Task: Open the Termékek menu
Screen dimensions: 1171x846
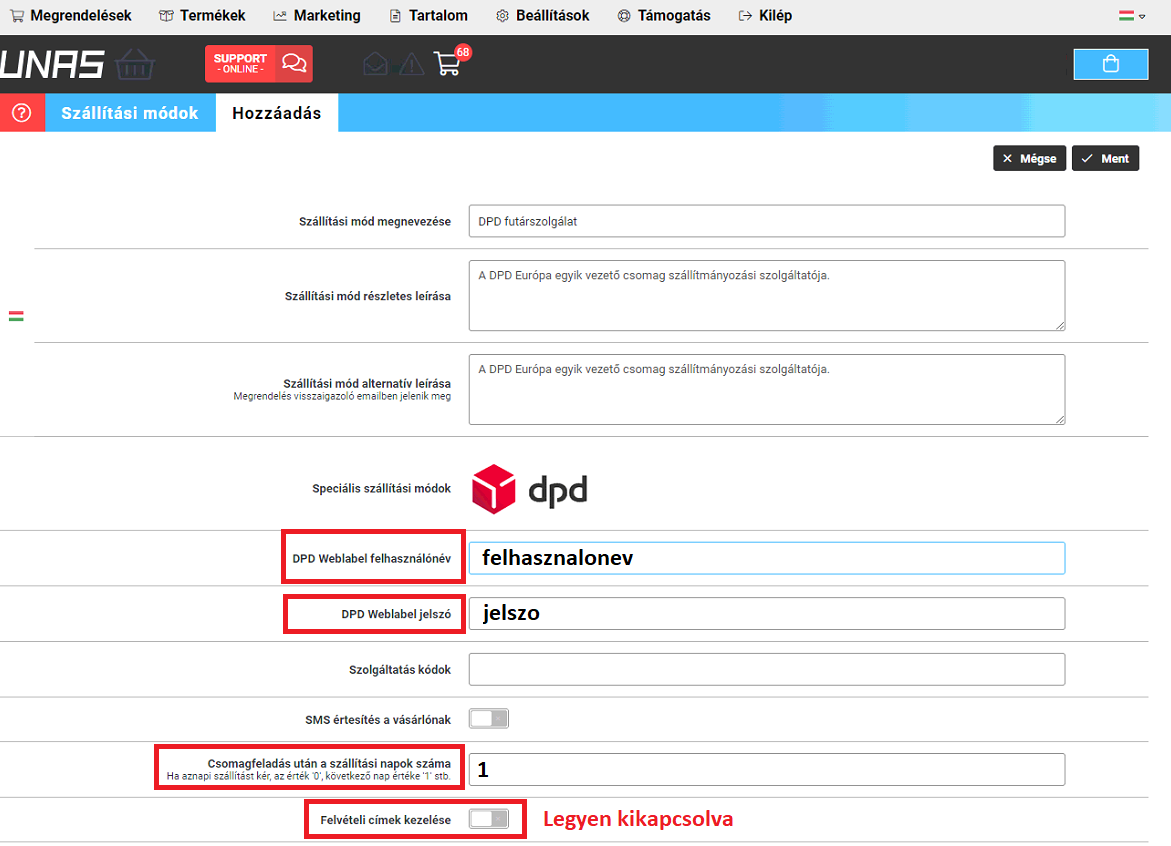Action: pyautogui.click(x=202, y=16)
